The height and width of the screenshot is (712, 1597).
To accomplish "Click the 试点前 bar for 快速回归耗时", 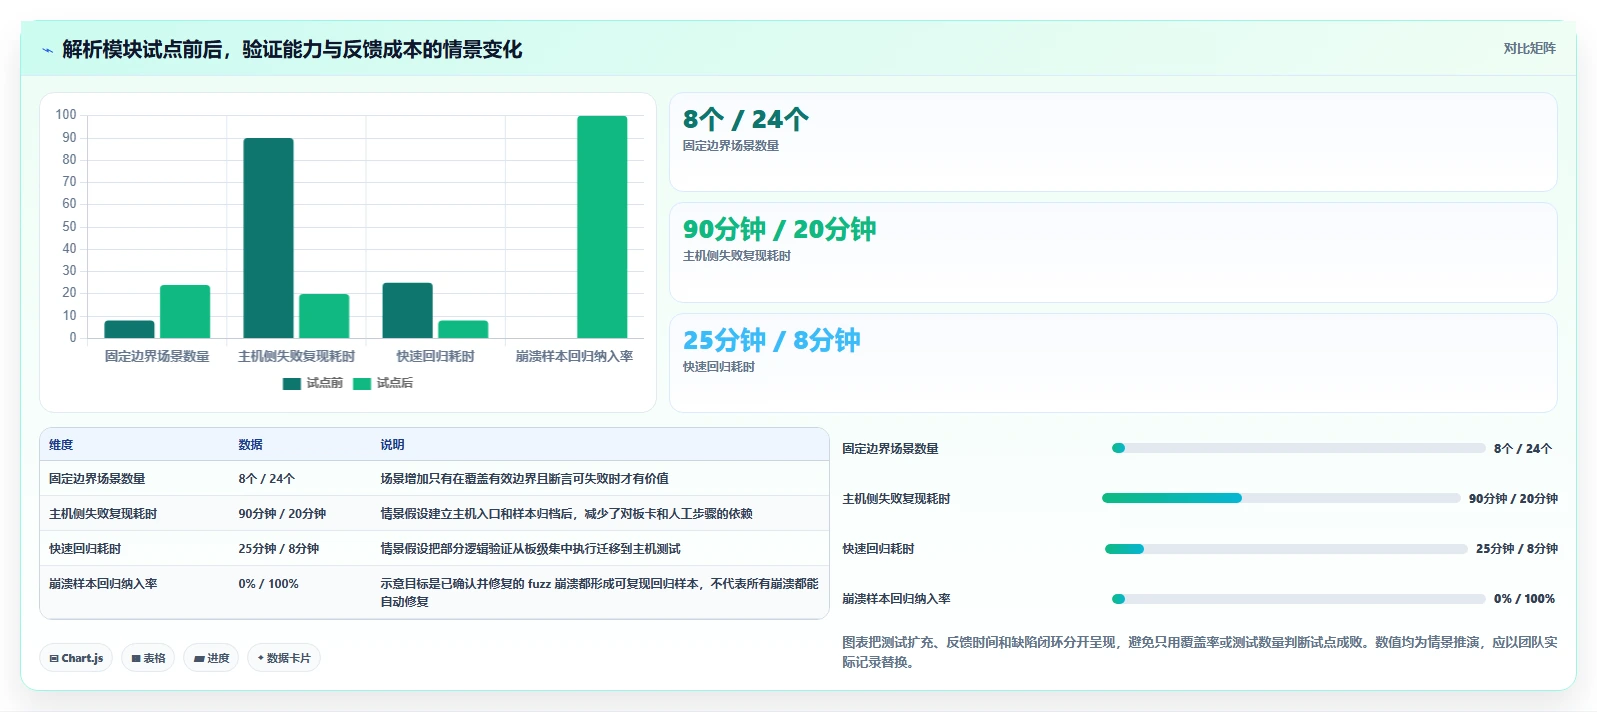I will click(407, 310).
